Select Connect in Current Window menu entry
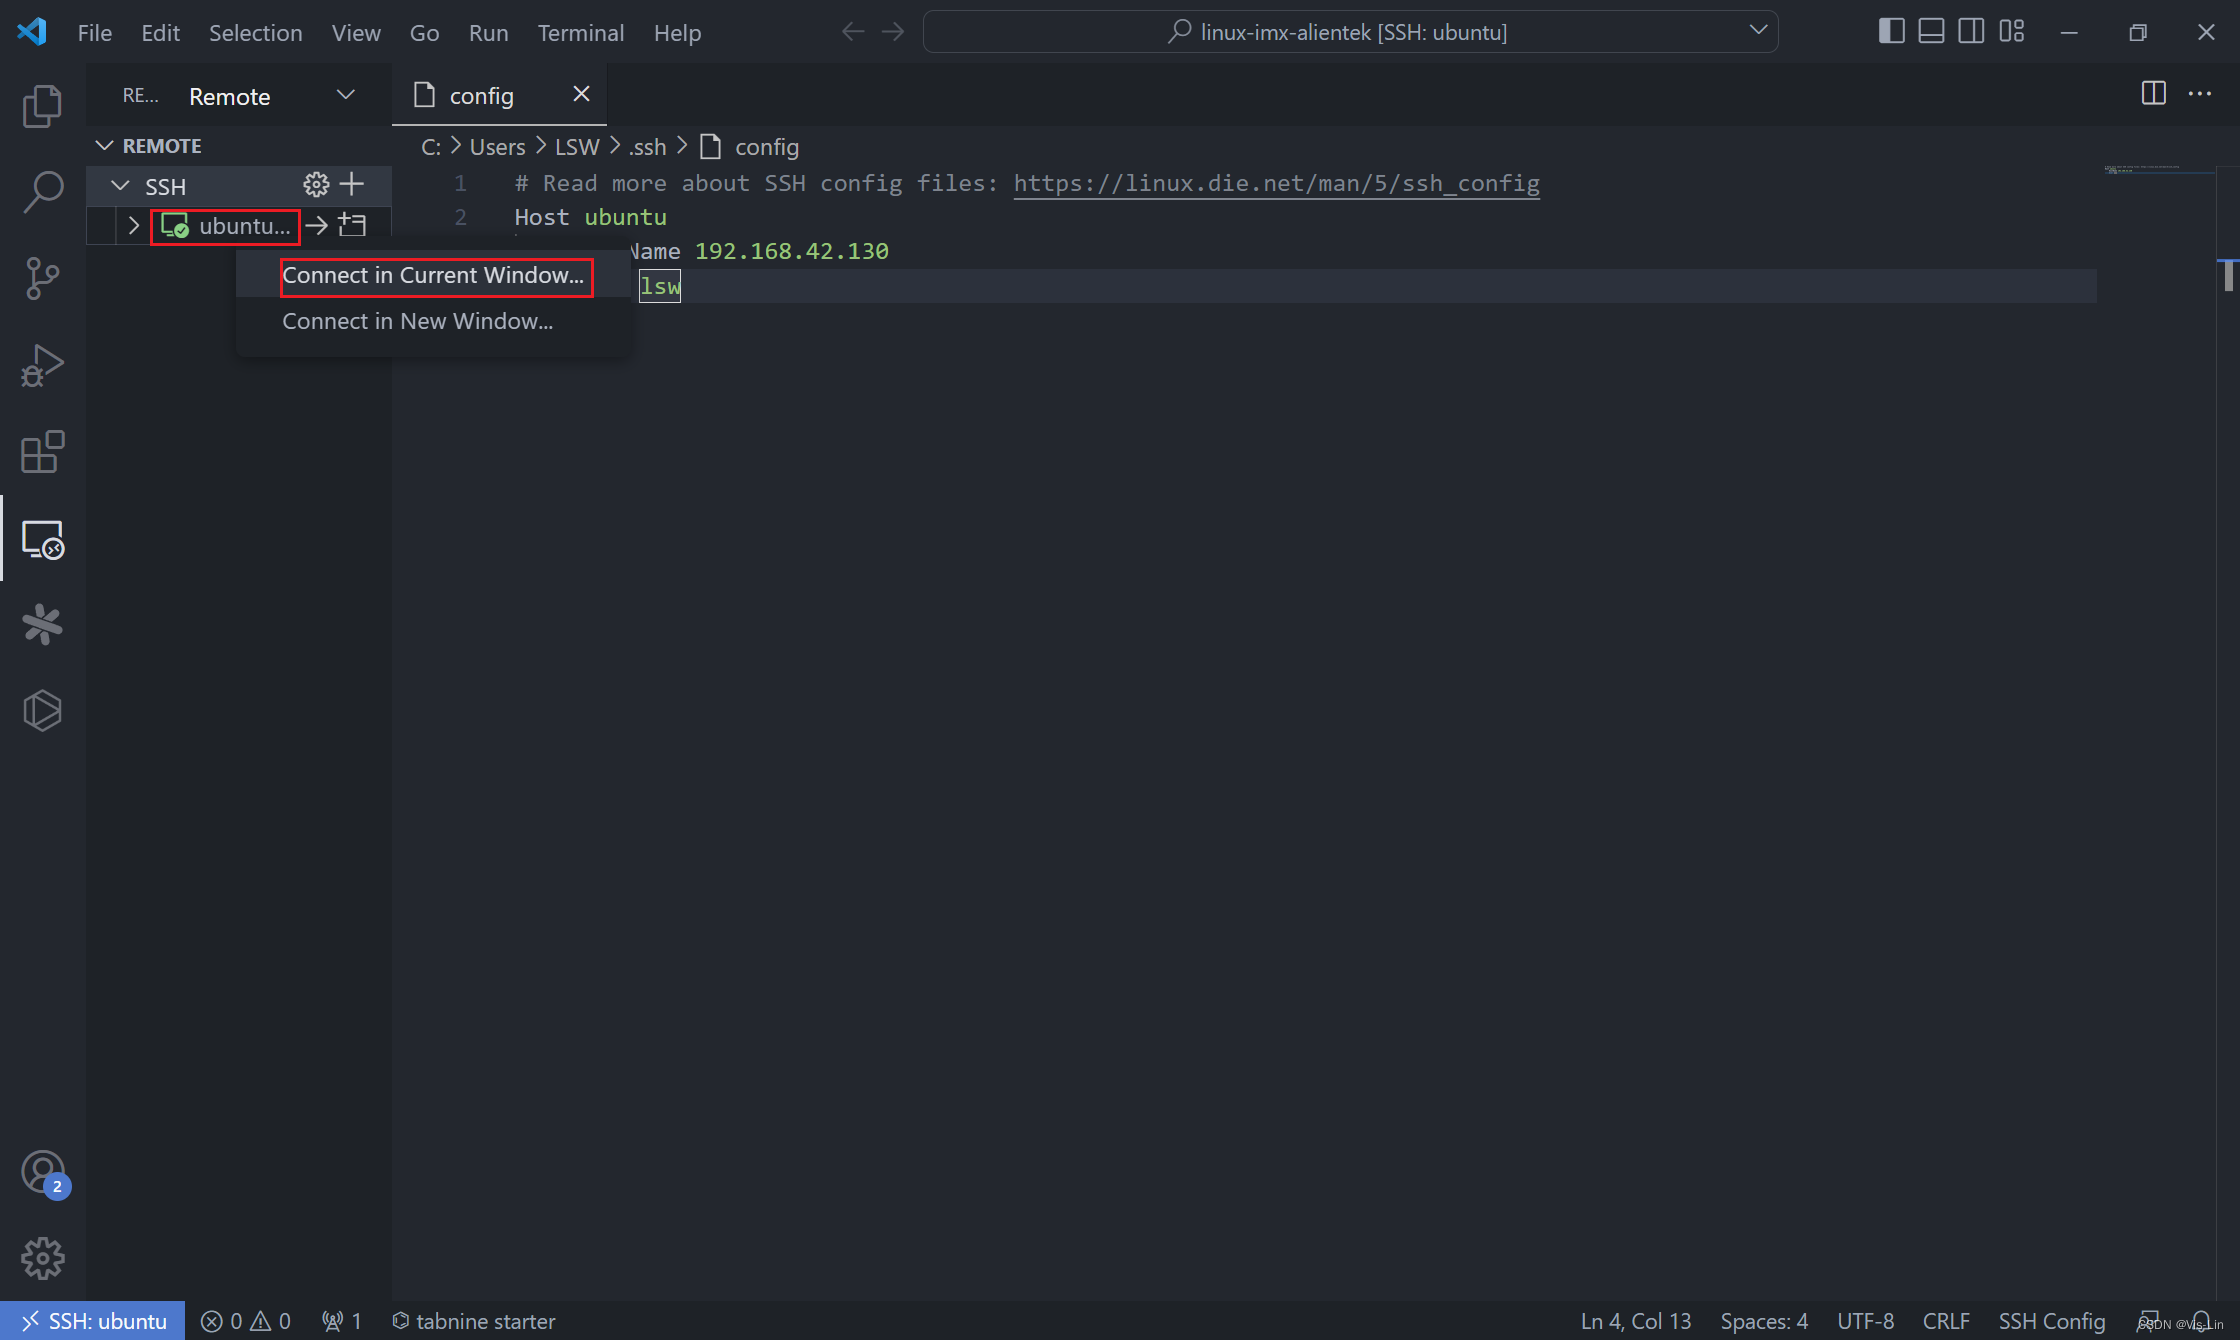The width and height of the screenshot is (2240, 1340). point(433,276)
